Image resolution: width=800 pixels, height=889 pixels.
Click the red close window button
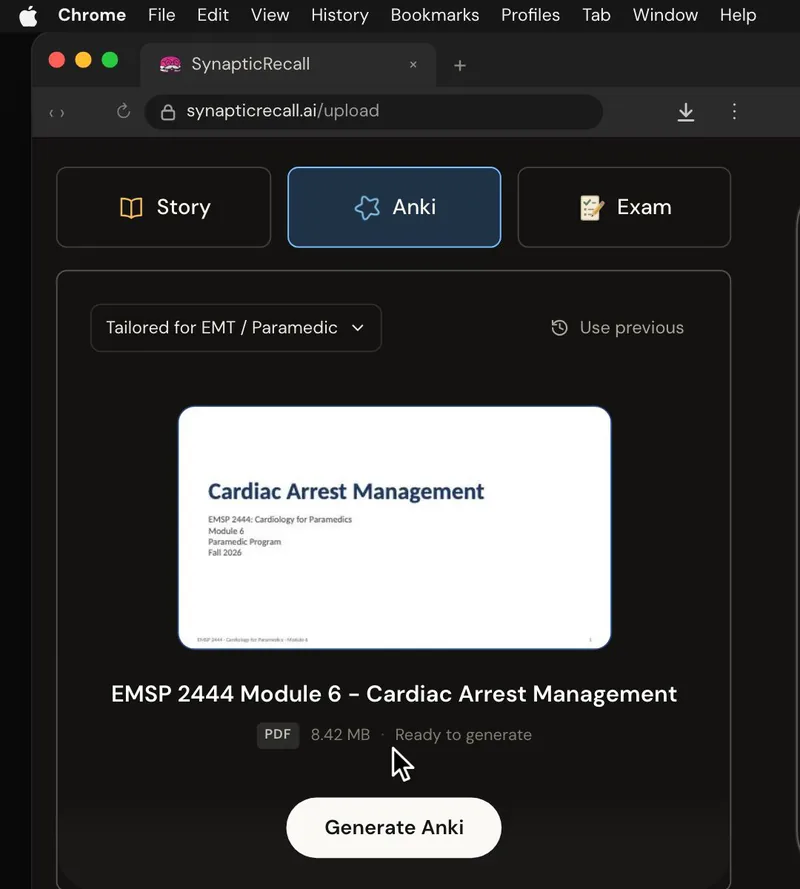click(57, 60)
